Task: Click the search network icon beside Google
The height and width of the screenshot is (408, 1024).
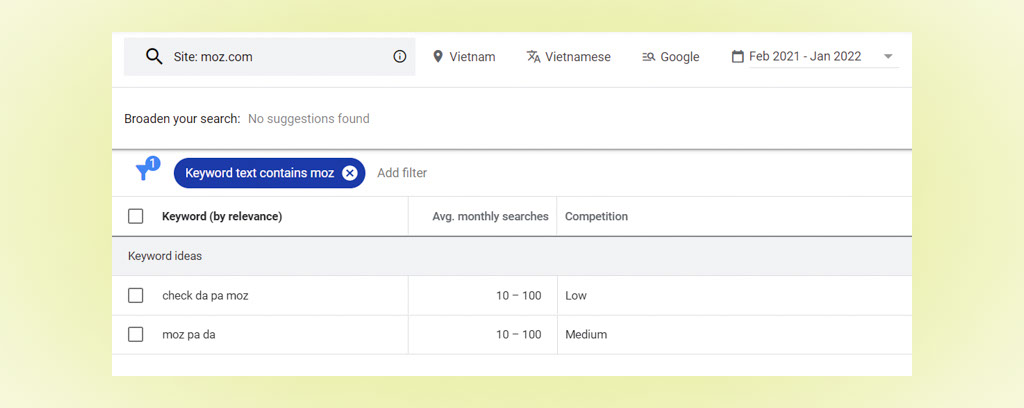Action: 648,57
